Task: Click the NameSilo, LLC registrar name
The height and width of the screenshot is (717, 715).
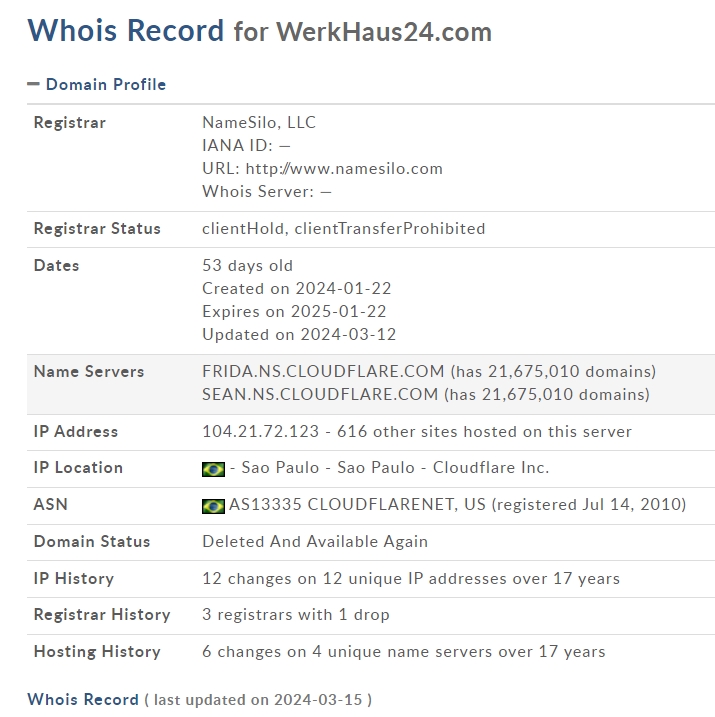Action: pyautogui.click(x=259, y=123)
